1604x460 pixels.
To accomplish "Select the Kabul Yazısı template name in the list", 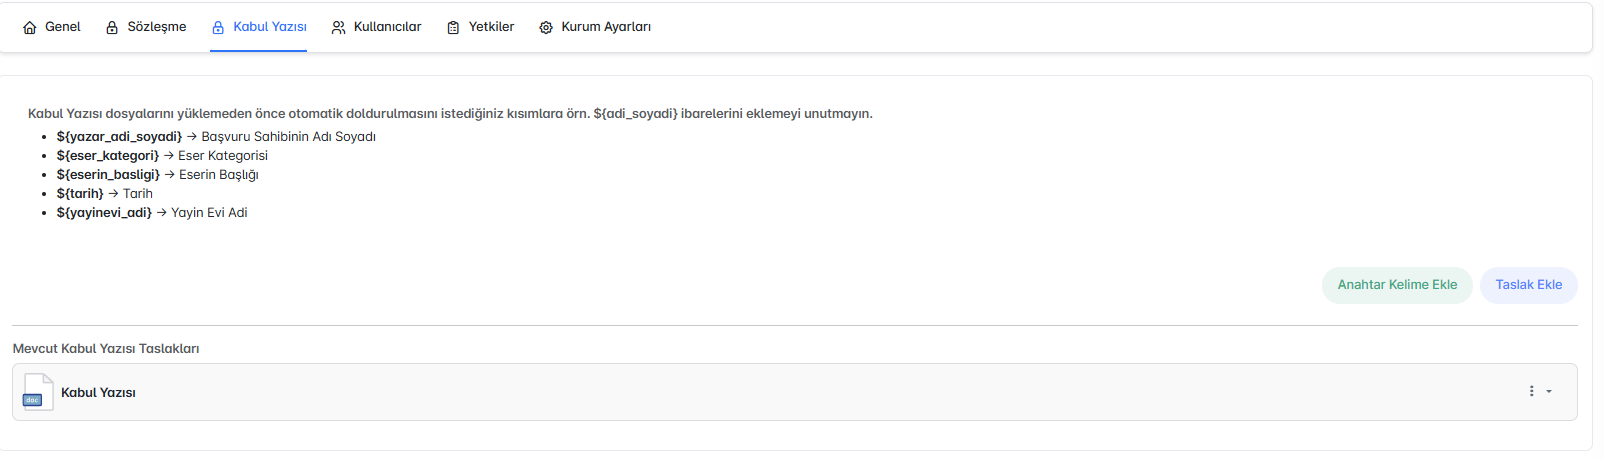I will 98,393.
